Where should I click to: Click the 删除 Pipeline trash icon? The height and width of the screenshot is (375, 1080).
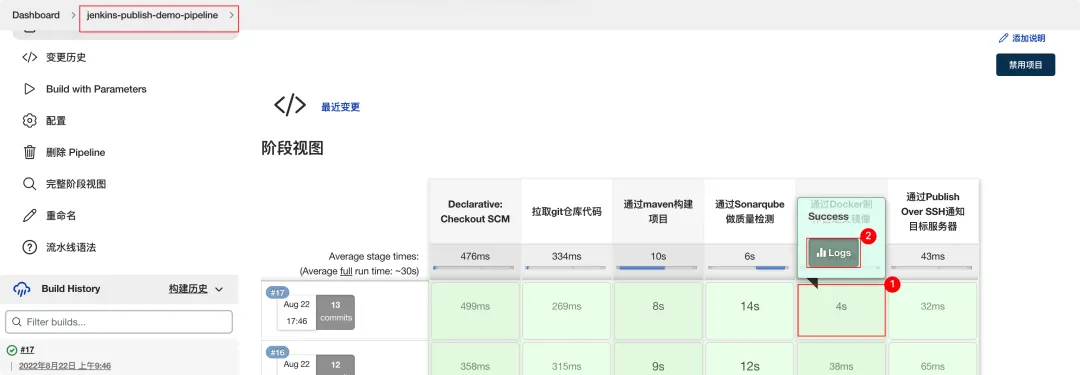[x=29, y=152]
